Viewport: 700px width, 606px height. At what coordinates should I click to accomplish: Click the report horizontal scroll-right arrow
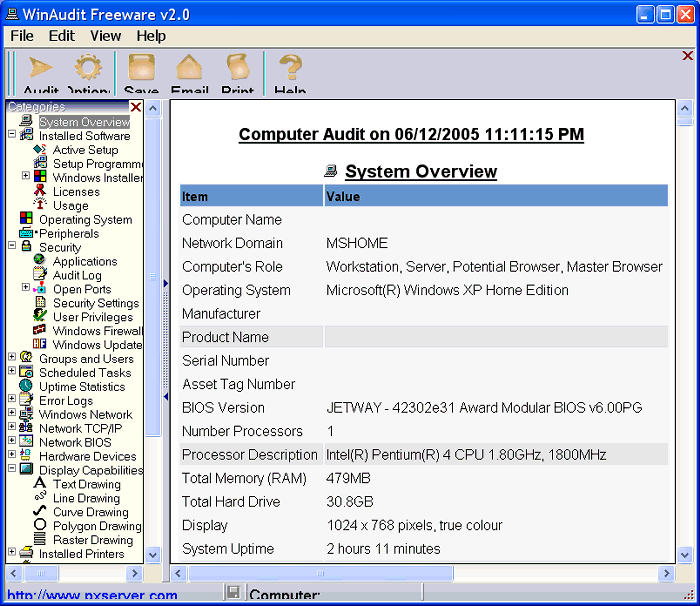pos(667,573)
